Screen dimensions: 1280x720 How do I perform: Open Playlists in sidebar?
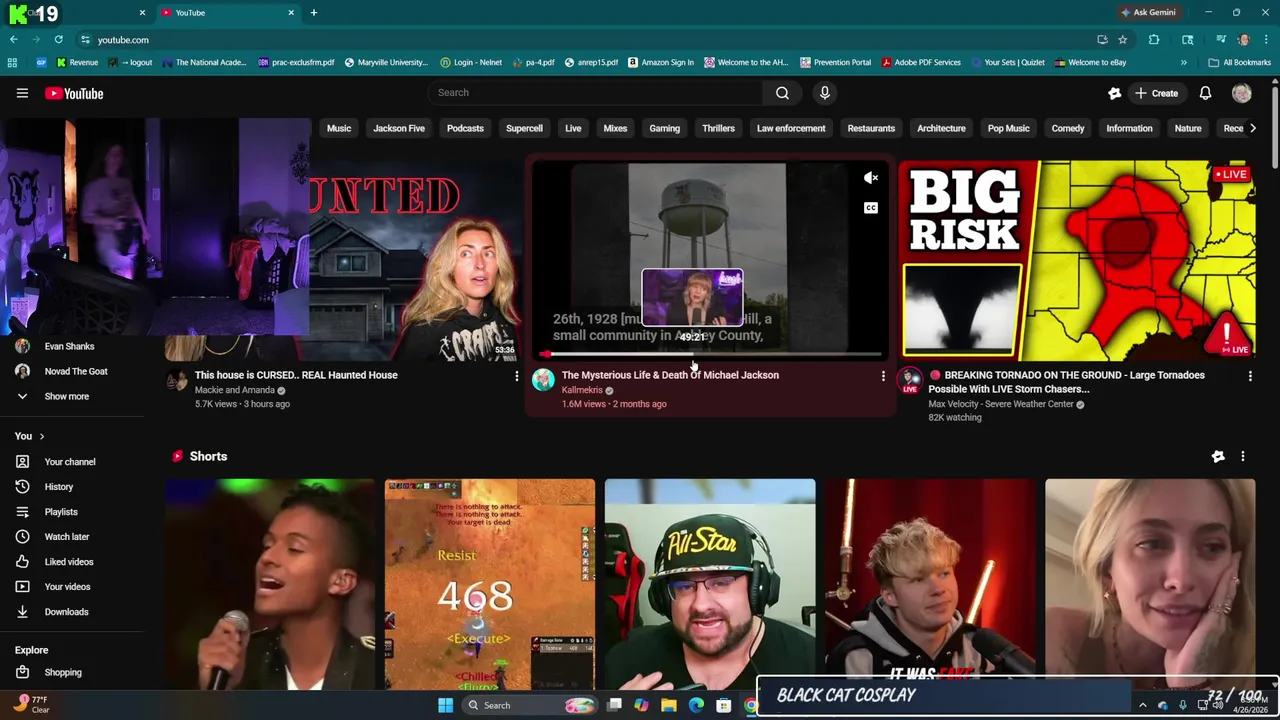pyautogui.click(x=61, y=512)
